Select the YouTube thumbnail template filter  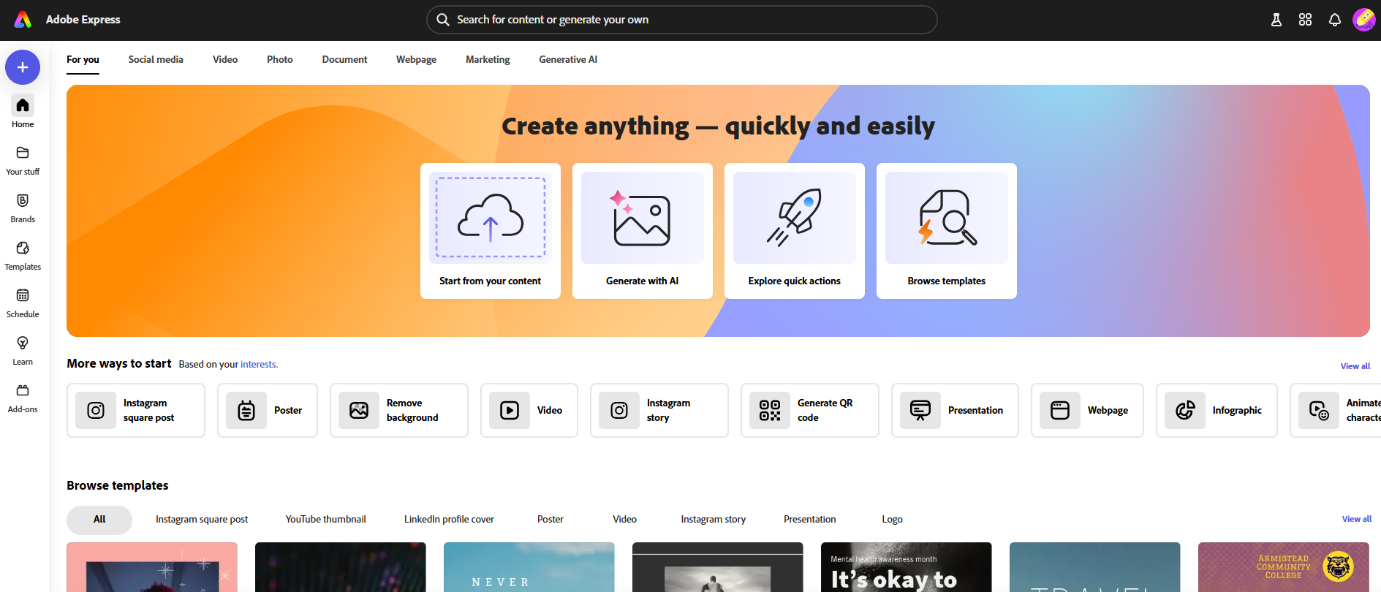click(326, 520)
